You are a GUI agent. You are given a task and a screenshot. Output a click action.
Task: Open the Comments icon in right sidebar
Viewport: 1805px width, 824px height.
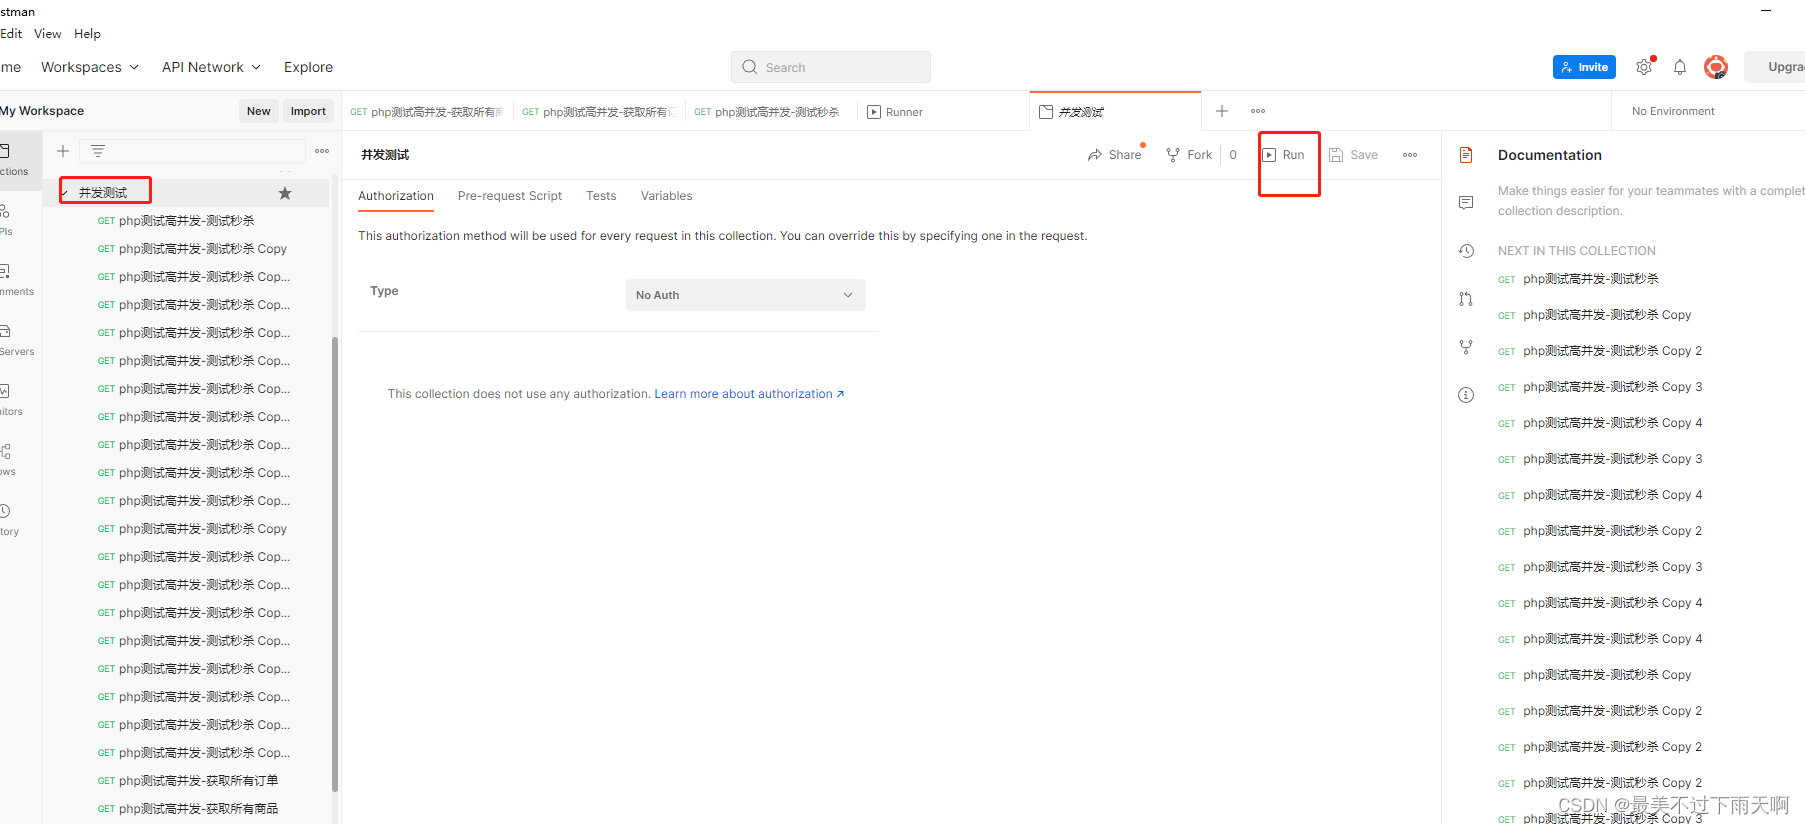1466,203
